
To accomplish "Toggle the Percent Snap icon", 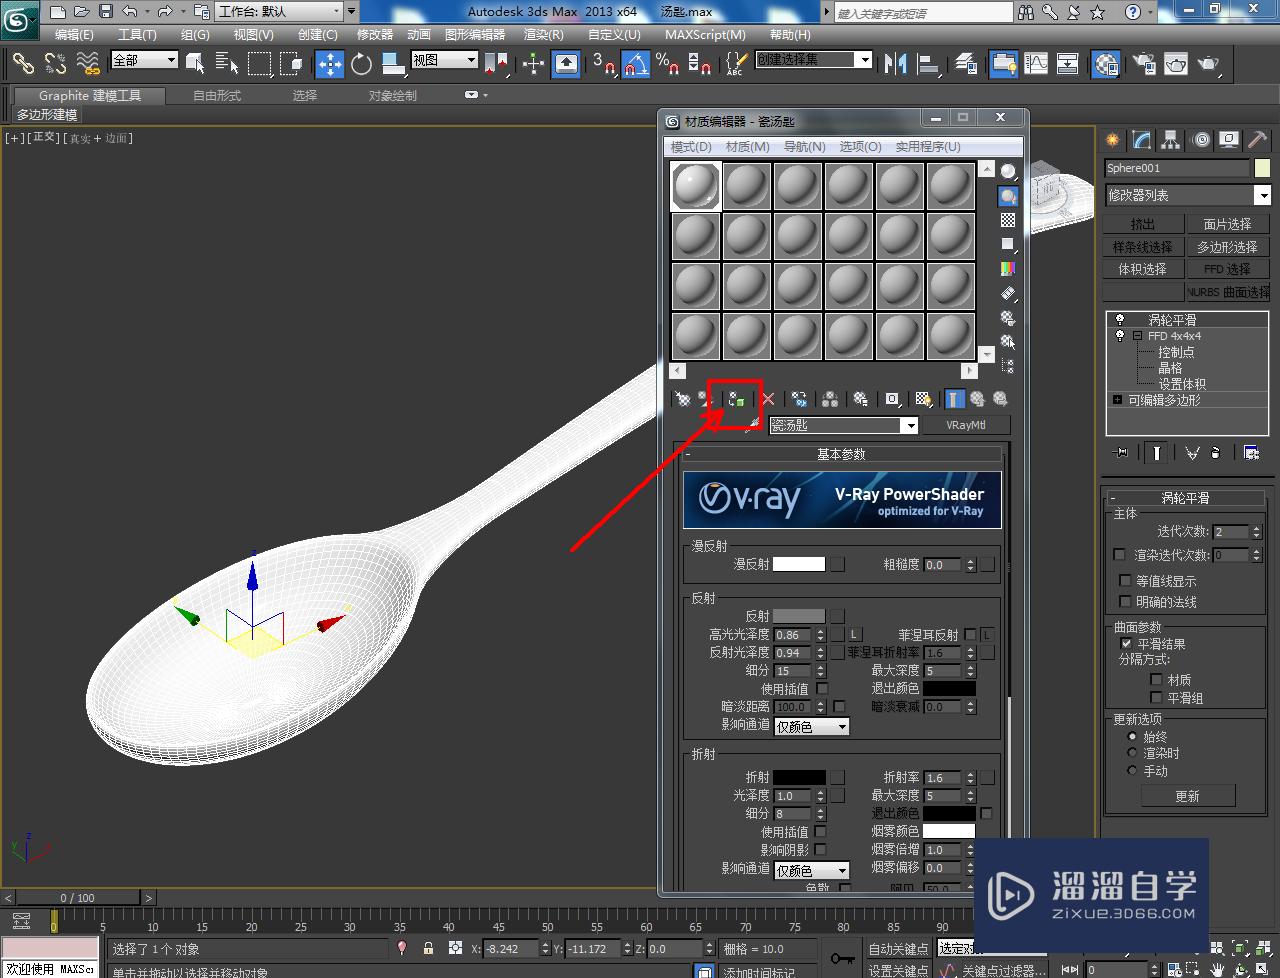I will [668, 64].
